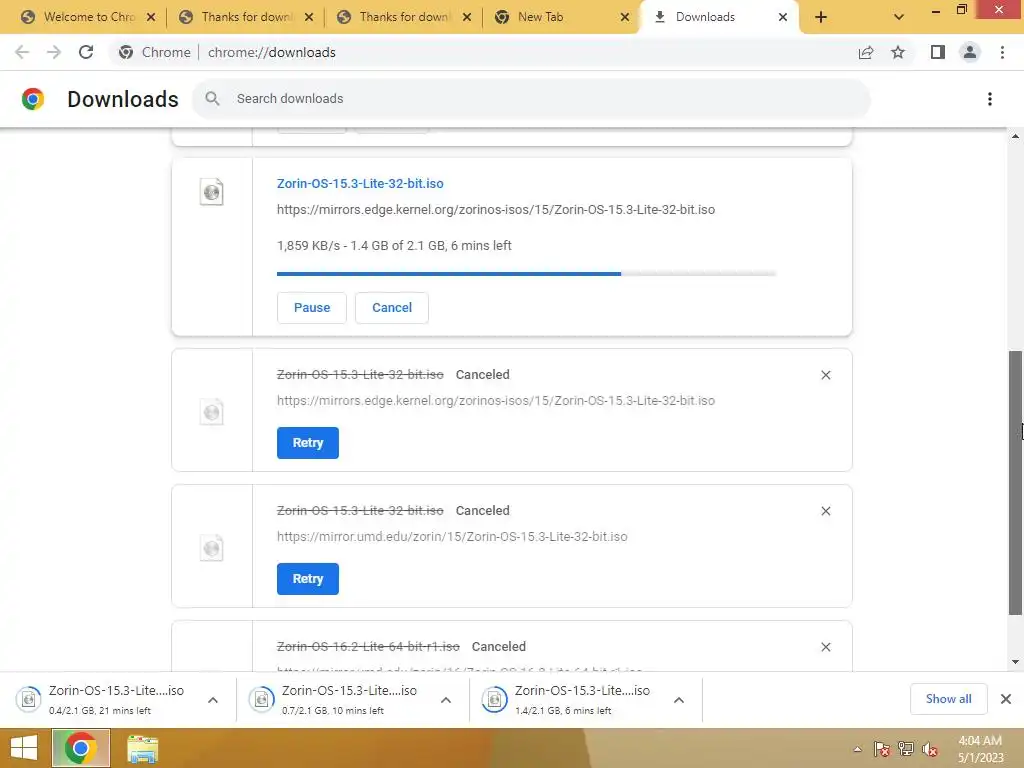Click the search magnifier icon
The image size is (1024, 768).
point(212,99)
